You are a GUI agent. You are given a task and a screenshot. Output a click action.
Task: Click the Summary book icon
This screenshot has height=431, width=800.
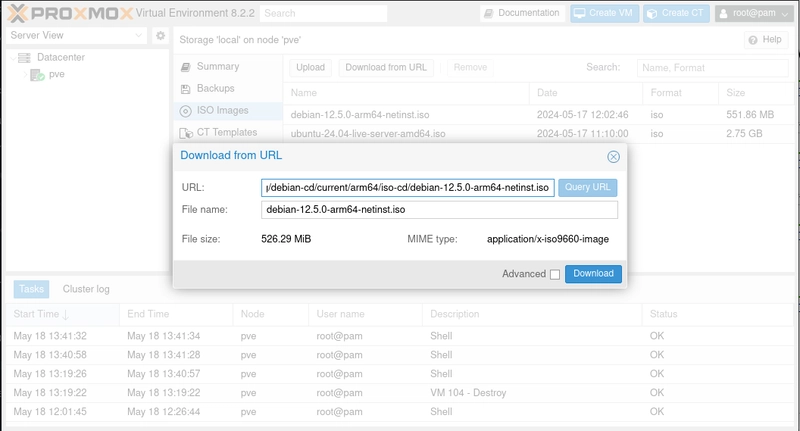[185, 67]
